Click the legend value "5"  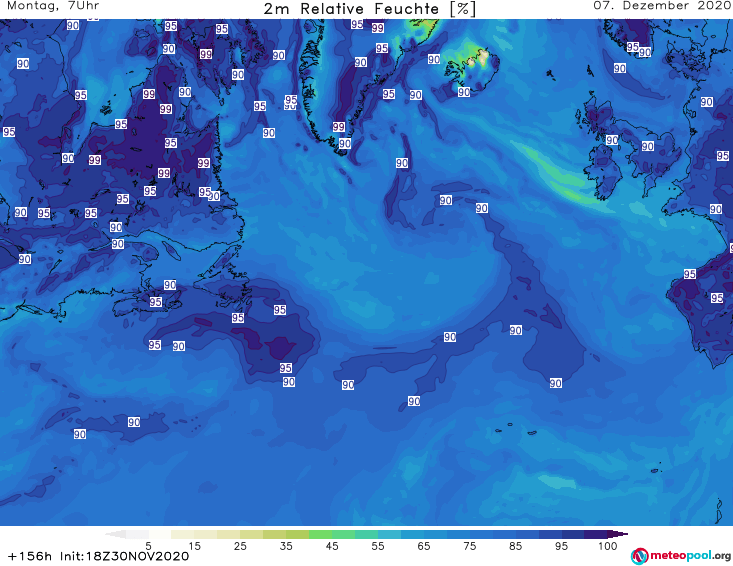(148, 546)
